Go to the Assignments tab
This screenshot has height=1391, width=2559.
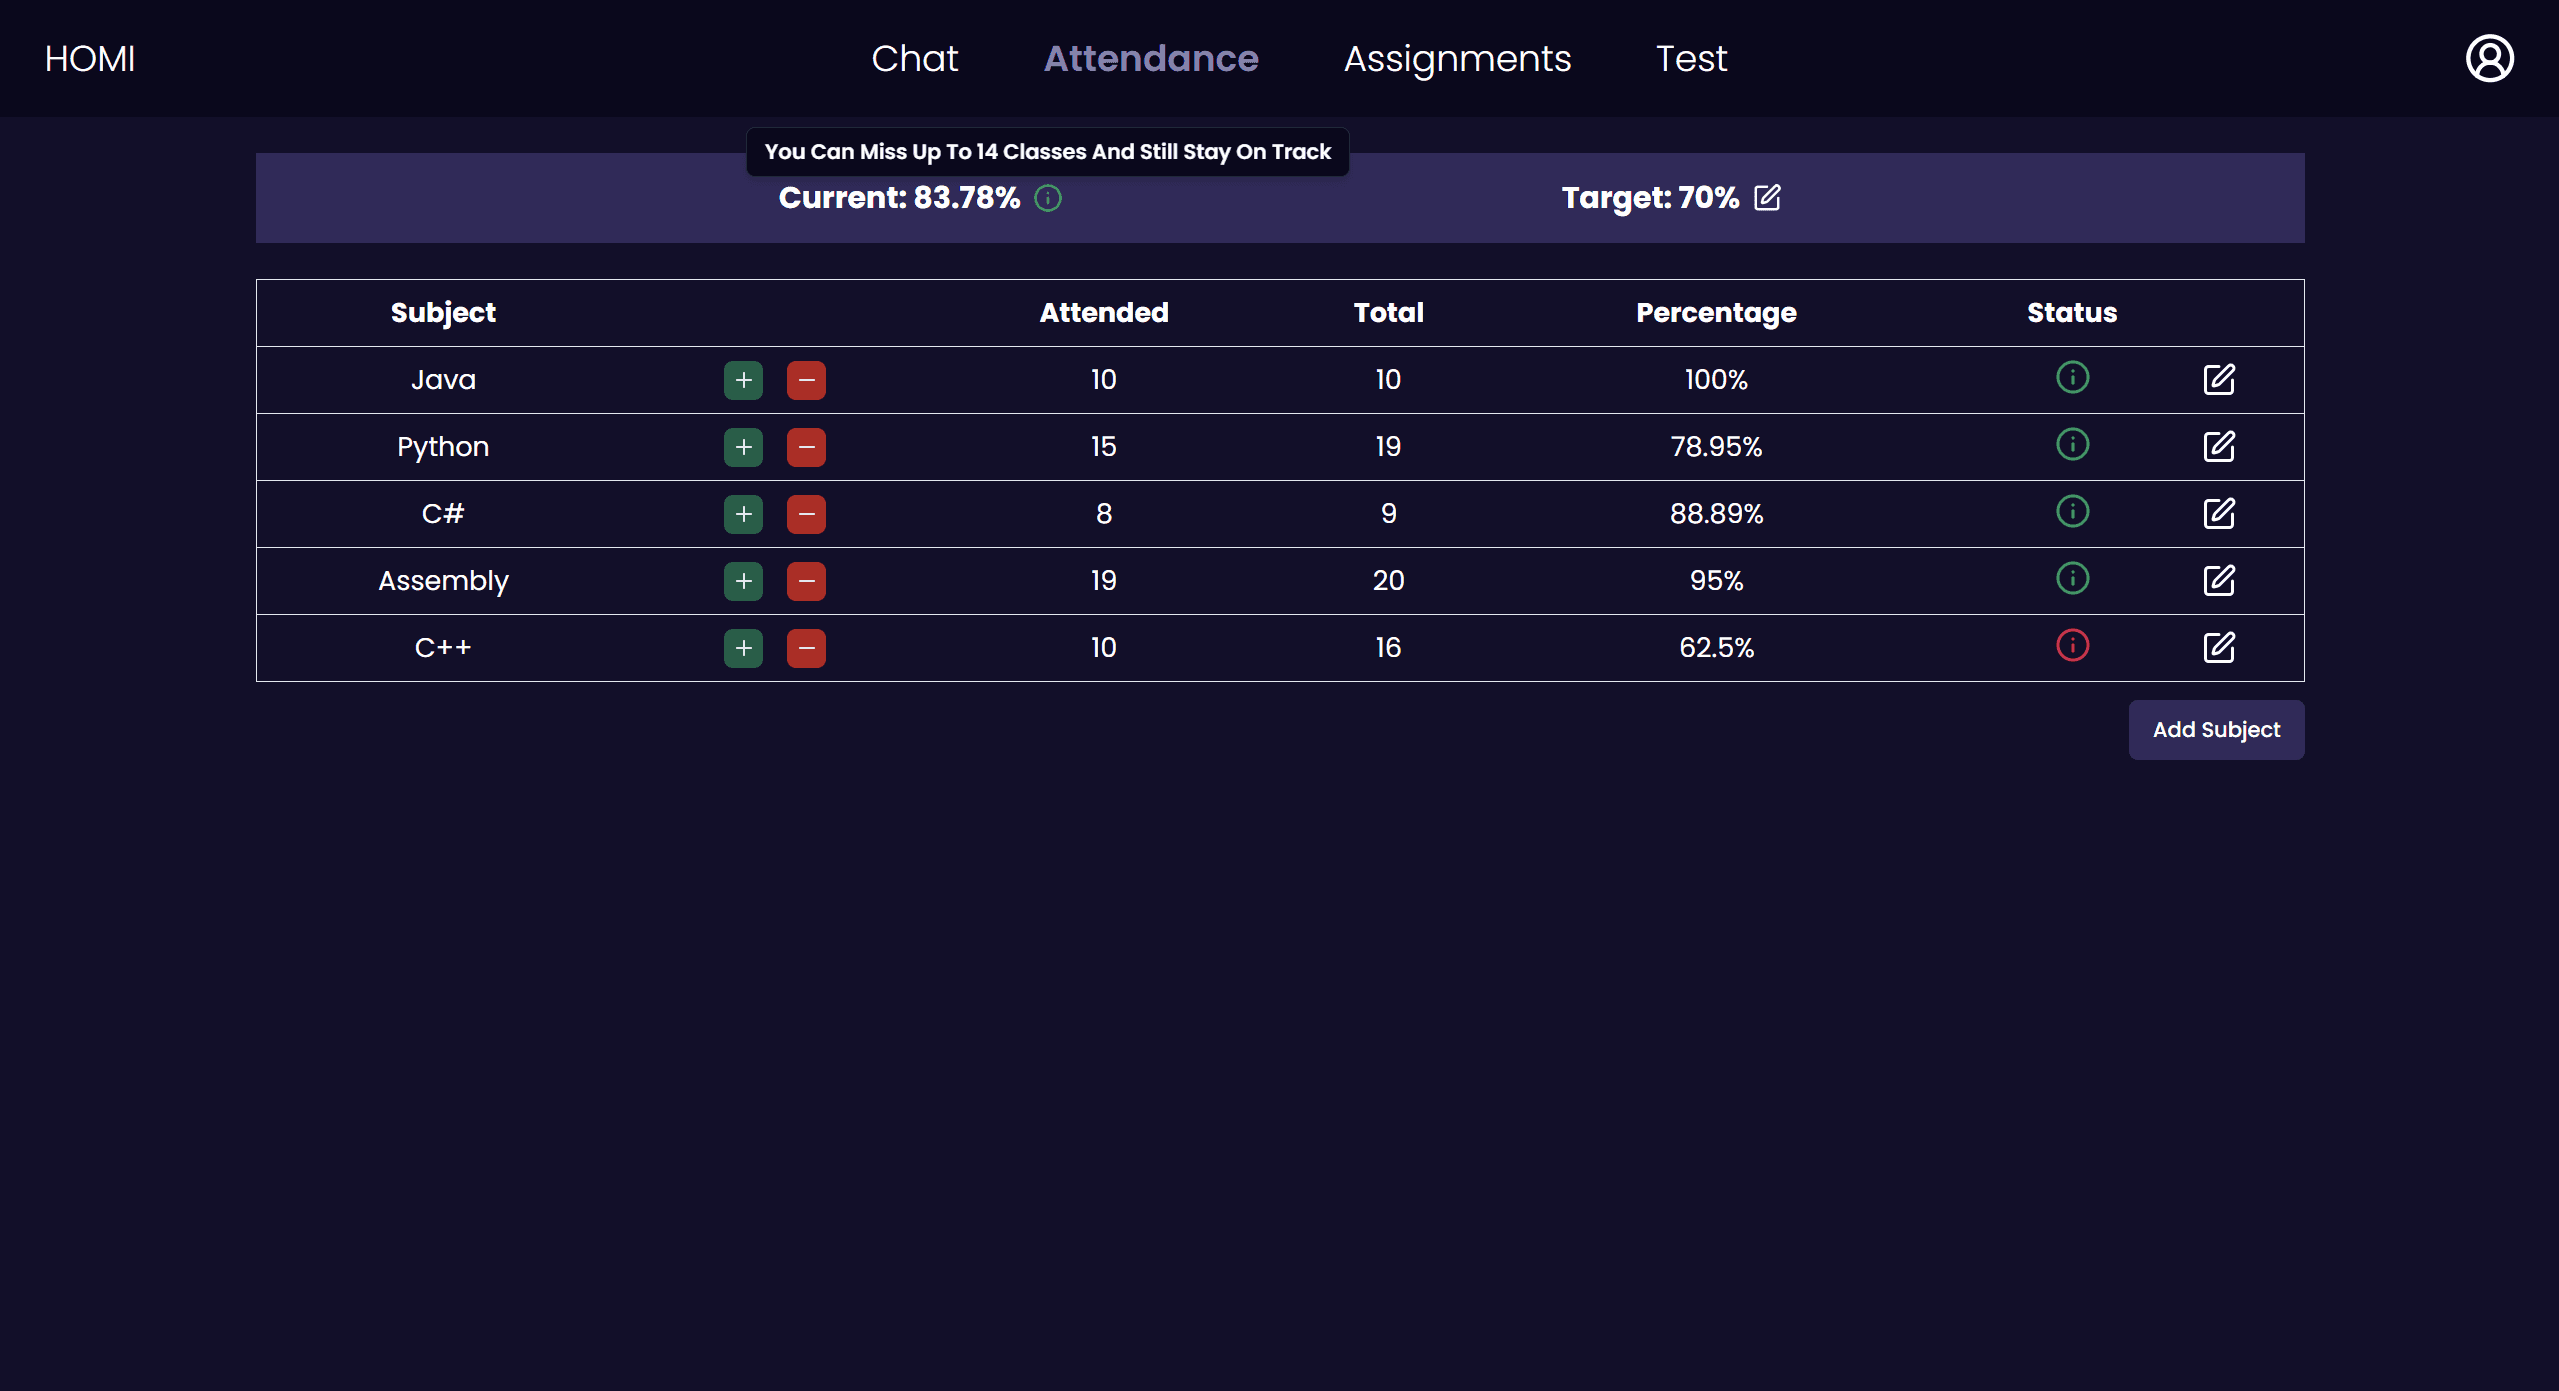[1457, 58]
